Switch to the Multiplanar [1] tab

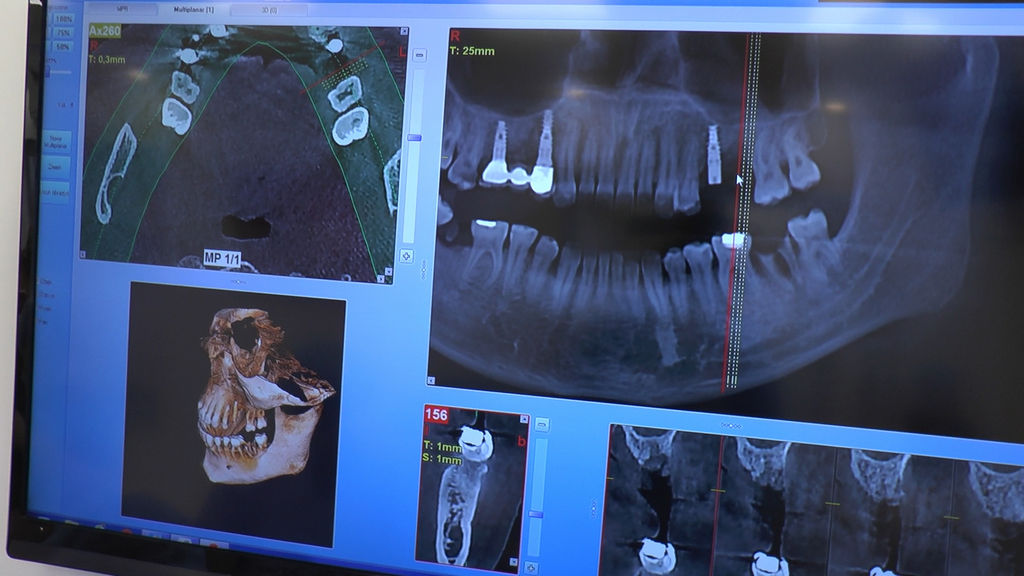click(194, 9)
